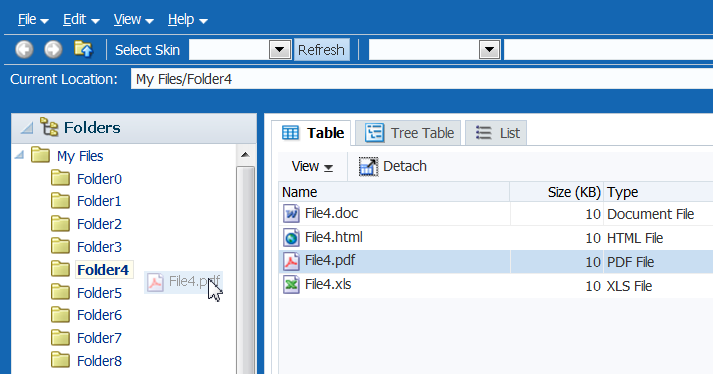Open the File menu
Viewport: 713px width, 374px height.
[x=33, y=20]
